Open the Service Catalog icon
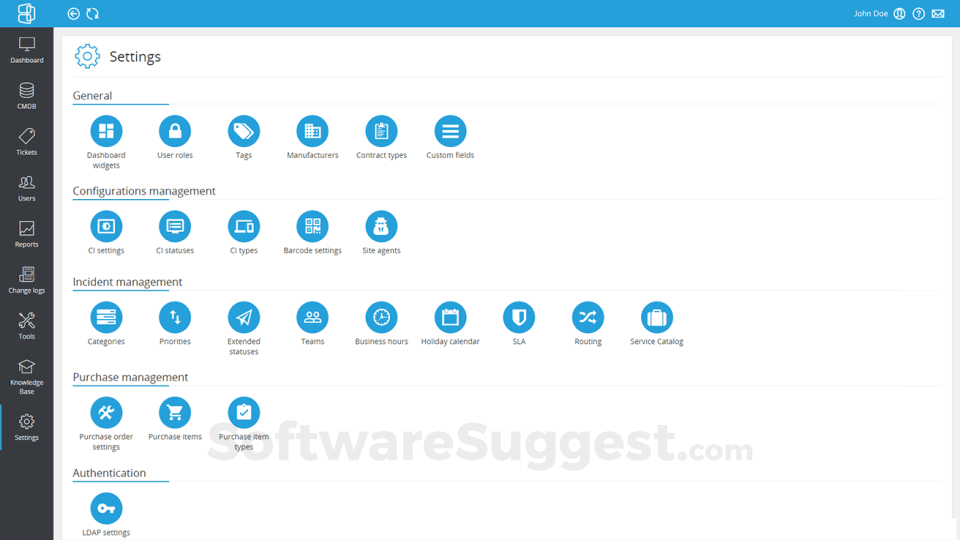960x540 pixels. point(657,317)
